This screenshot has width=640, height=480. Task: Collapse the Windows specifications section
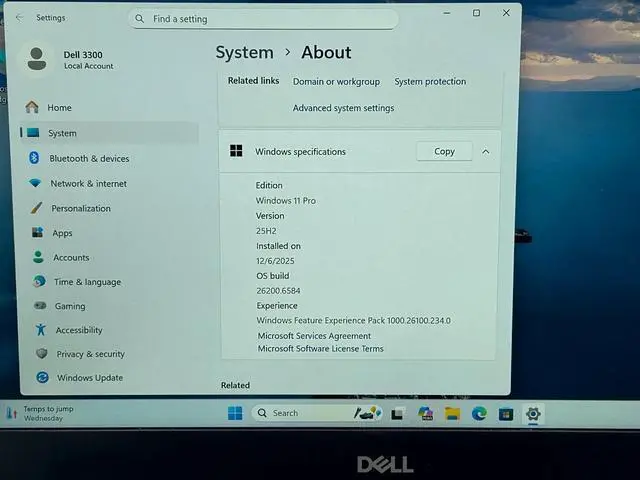click(x=486, y=152)
